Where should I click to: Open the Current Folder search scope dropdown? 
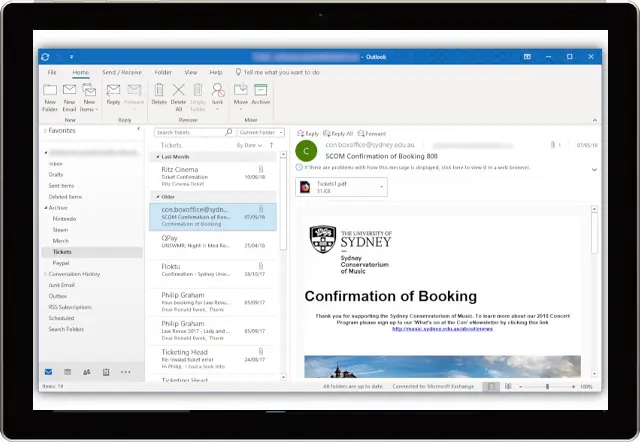point(260,132)
